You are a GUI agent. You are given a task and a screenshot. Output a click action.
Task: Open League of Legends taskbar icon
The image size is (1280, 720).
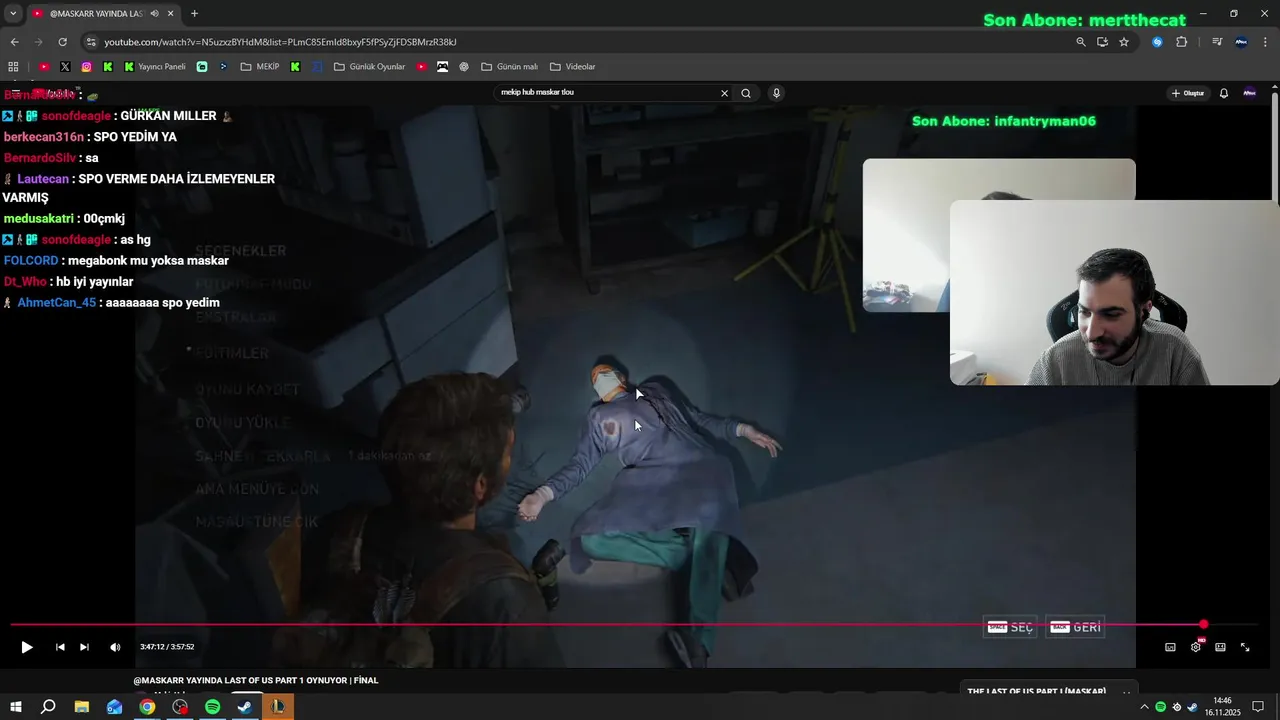tap(278, 707)
